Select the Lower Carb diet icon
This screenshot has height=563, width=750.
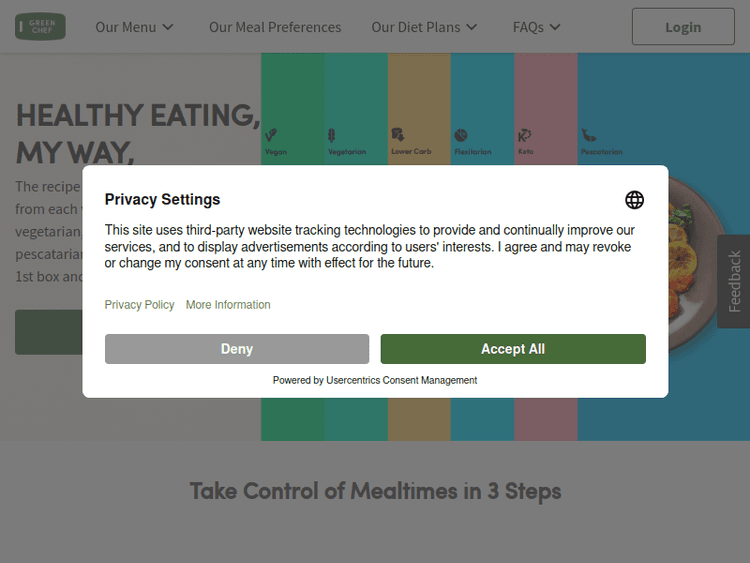(397, 134)
